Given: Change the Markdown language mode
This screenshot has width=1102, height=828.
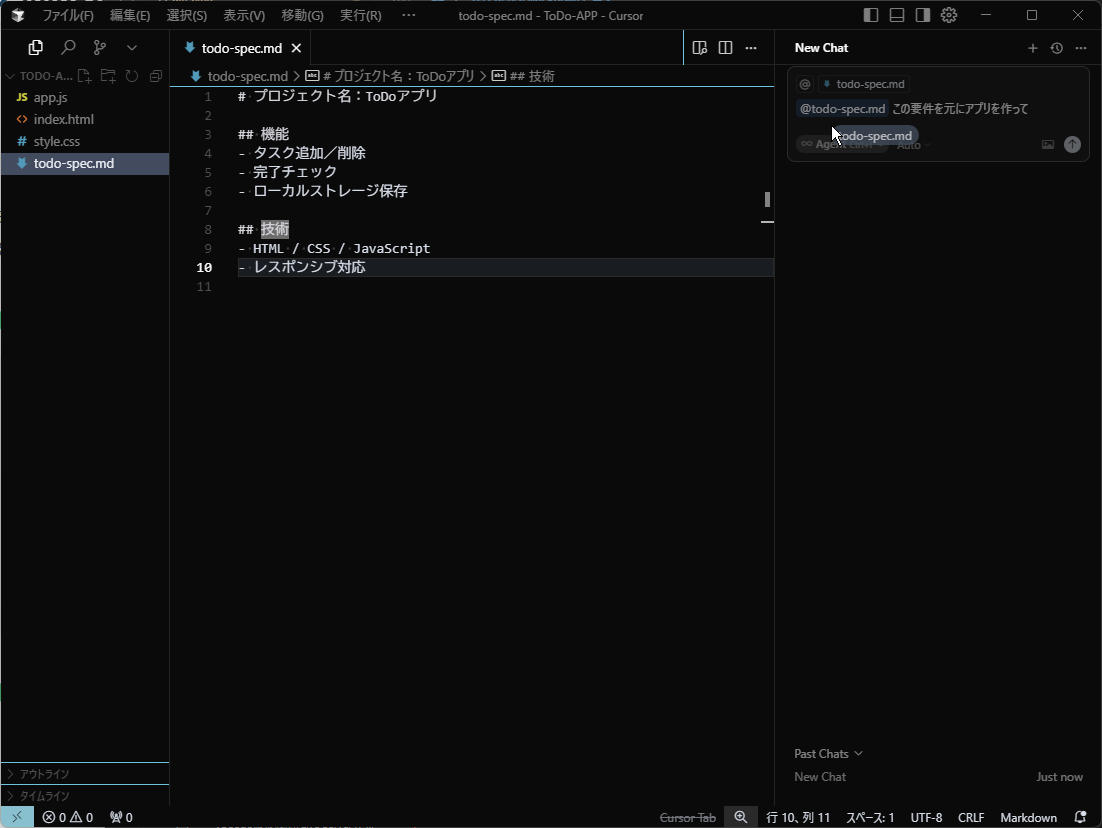Looking at the screenshot, I should (1028, 817).
